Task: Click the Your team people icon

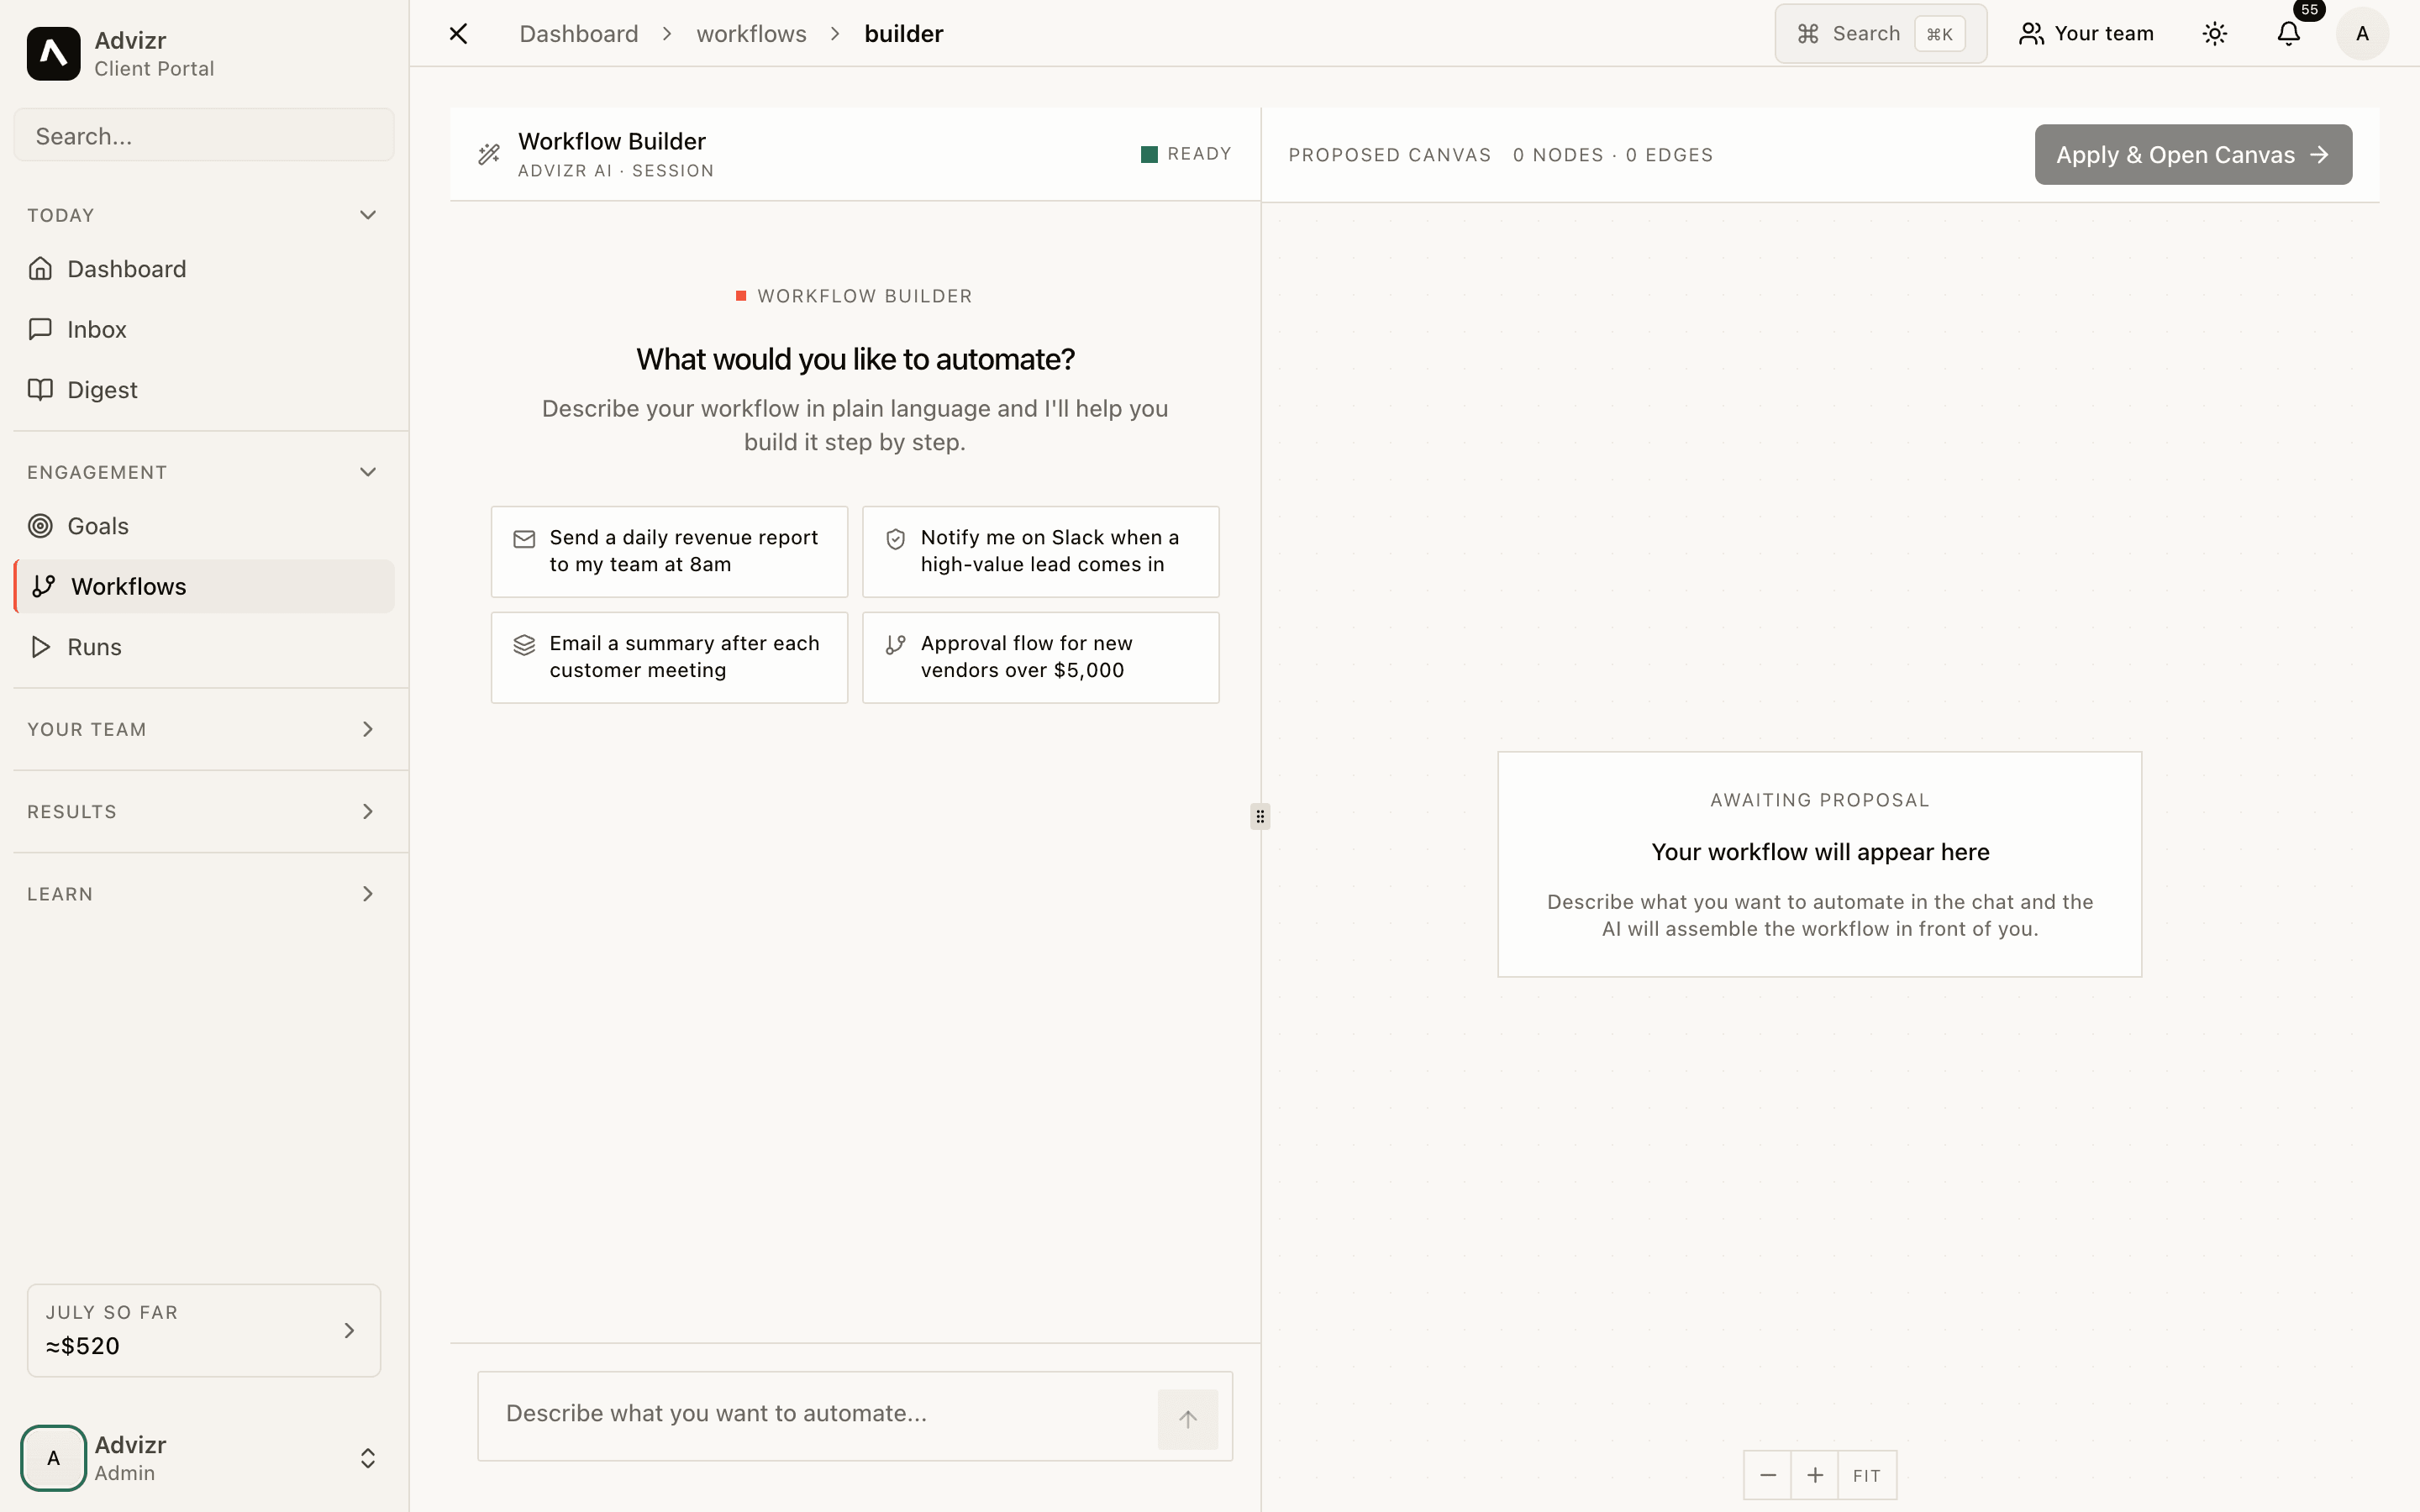Action: [2031, 34]
